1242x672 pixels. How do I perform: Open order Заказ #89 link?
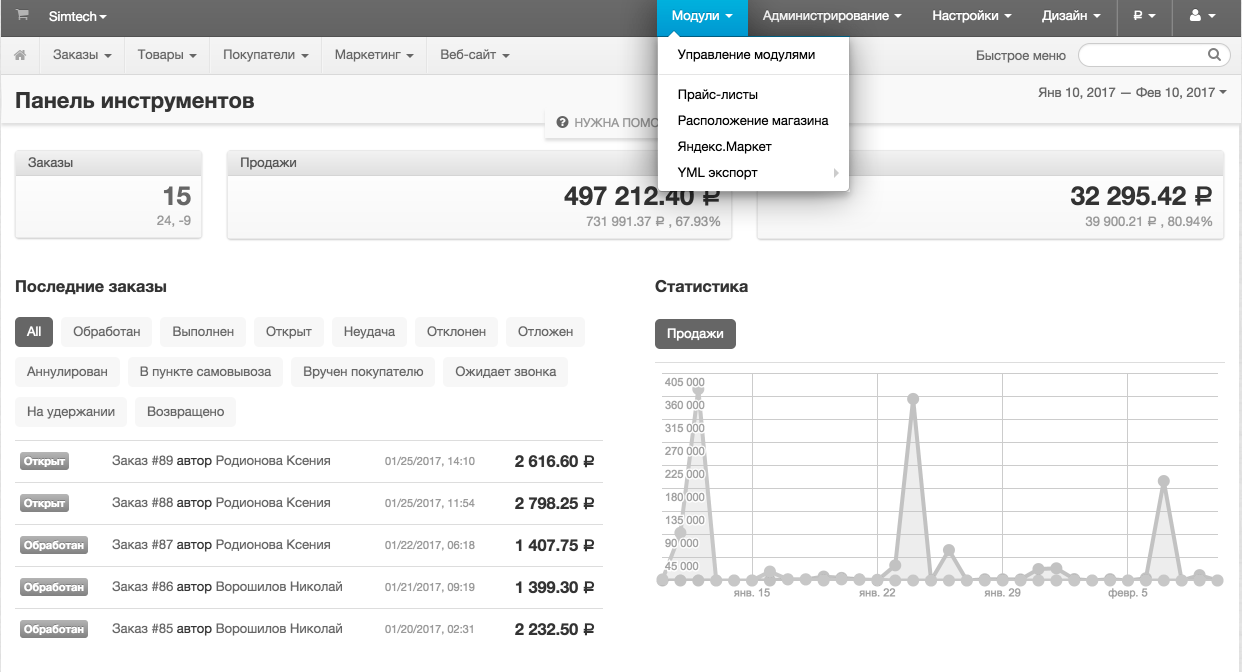[142, 461]
